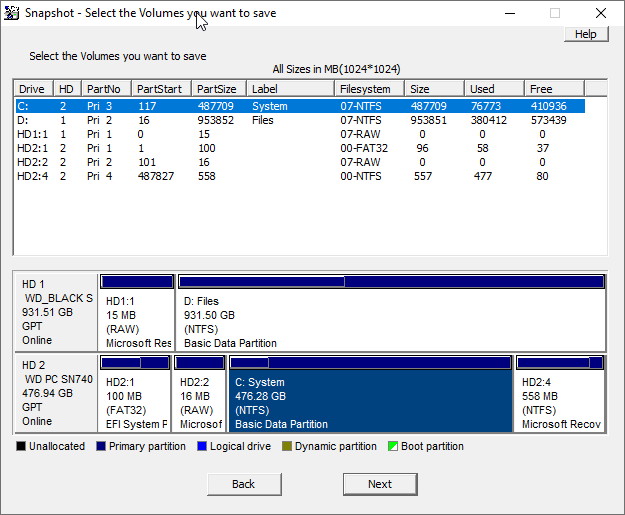Click the Boot partition green legend swatch

[x=393, y=446]
